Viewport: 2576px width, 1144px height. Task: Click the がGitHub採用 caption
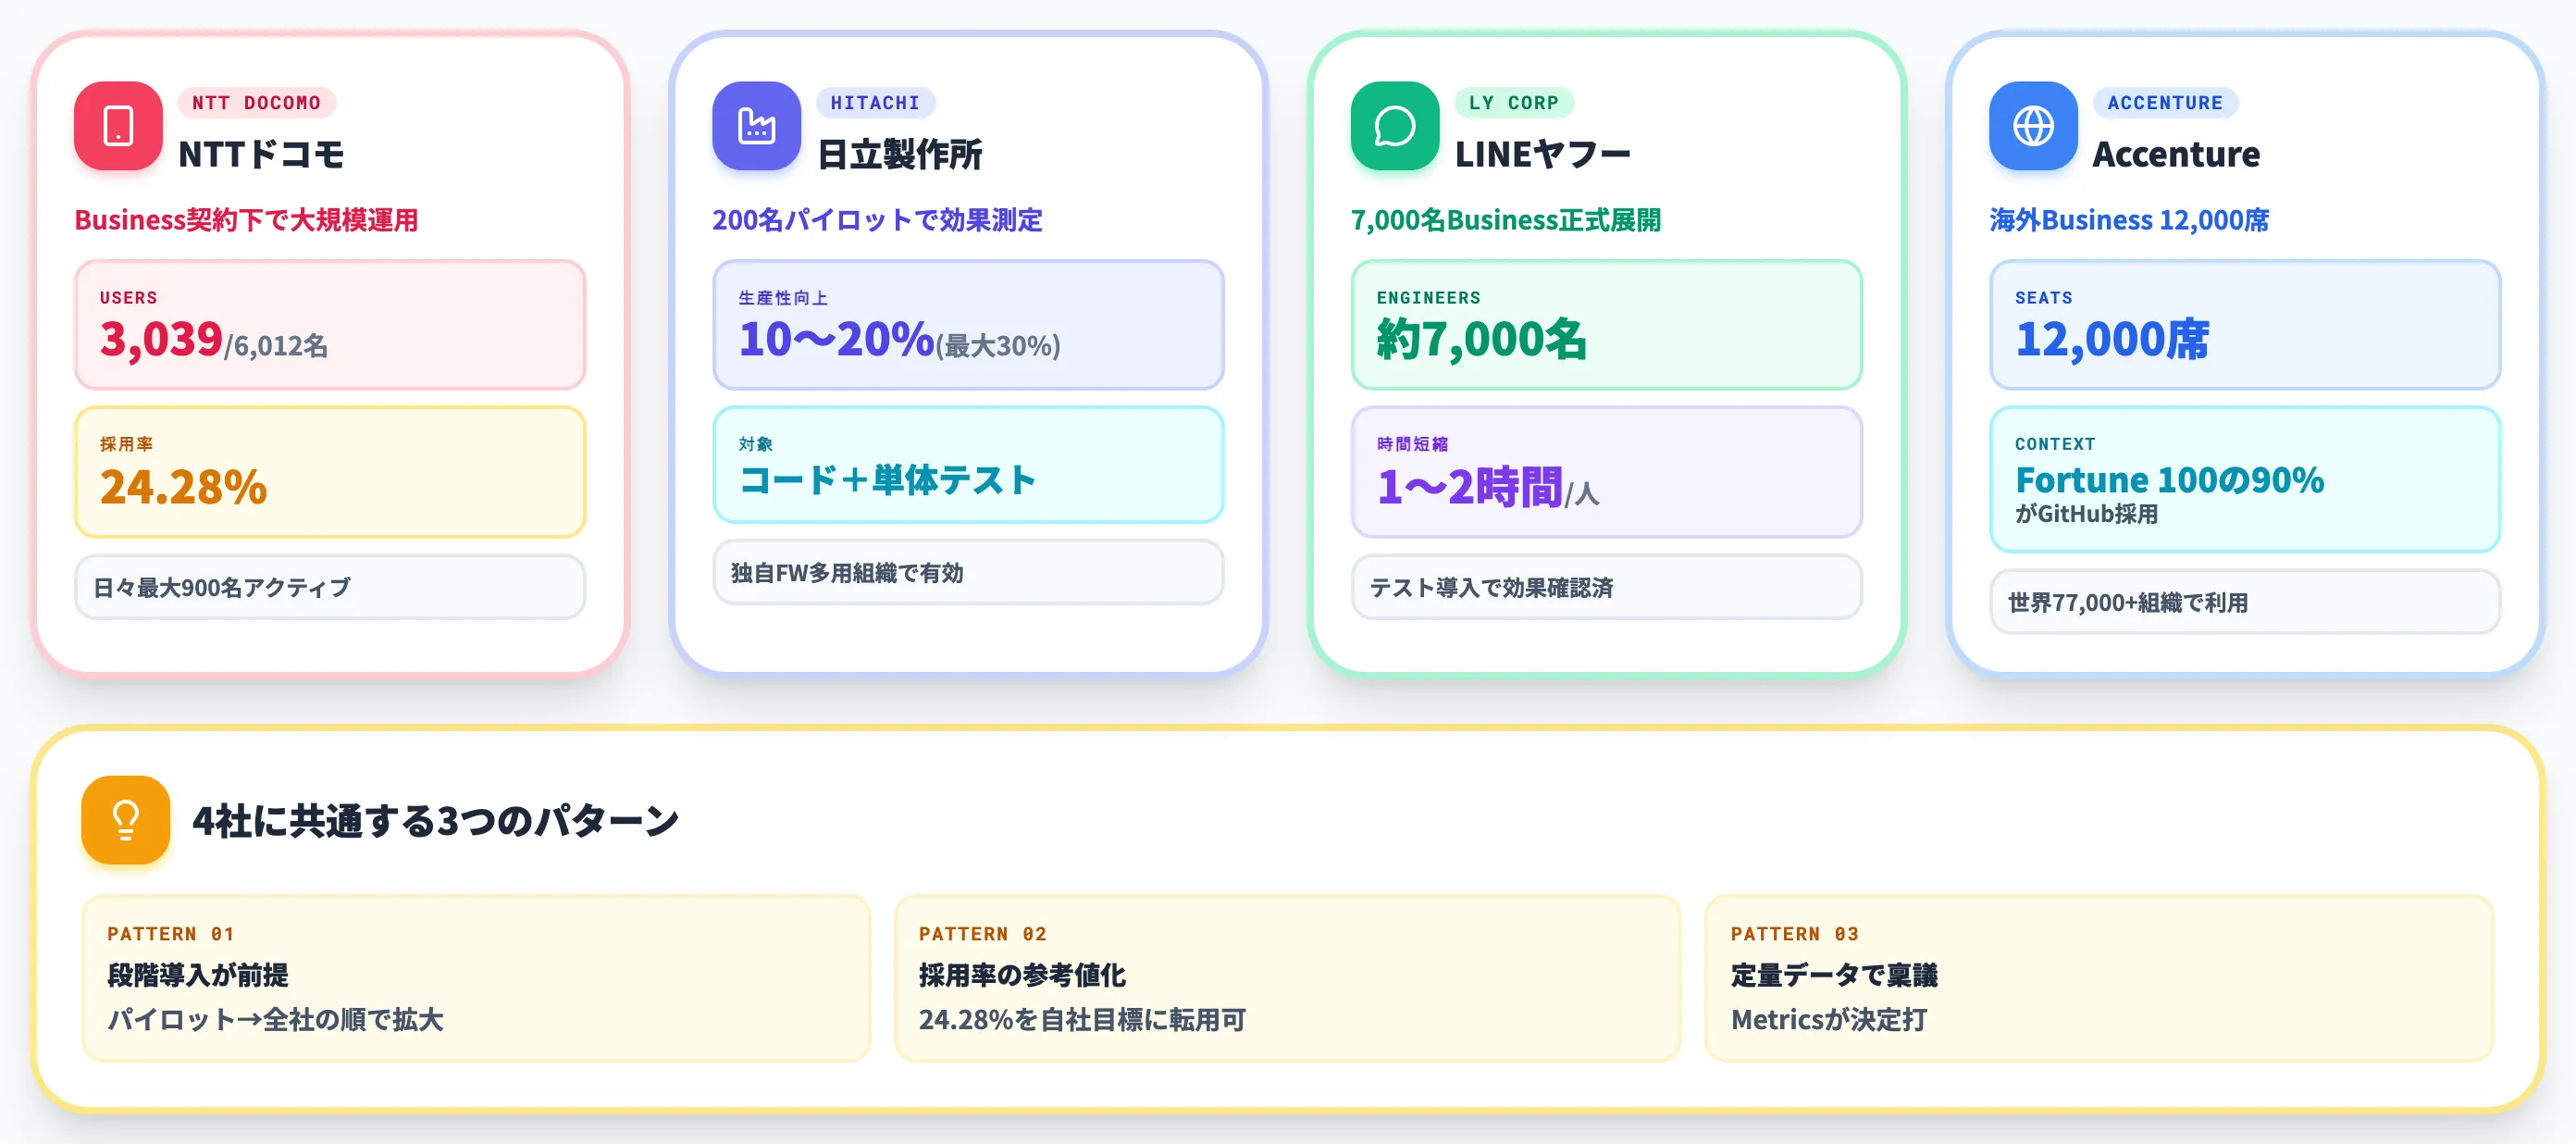2086,514
